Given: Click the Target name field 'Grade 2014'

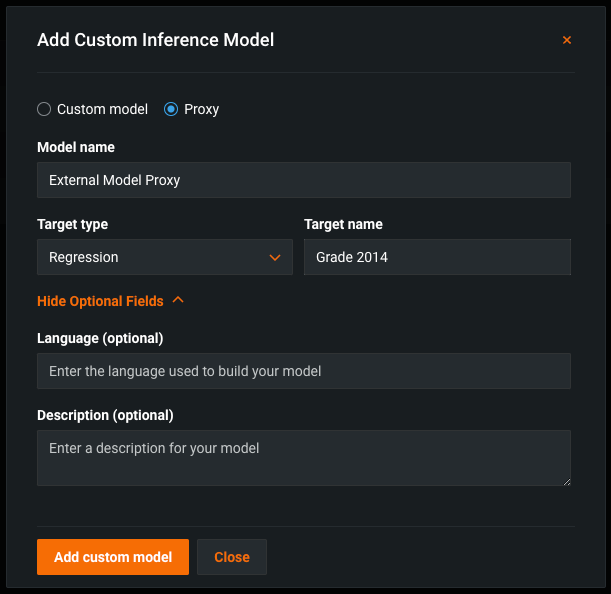Looking at the screenshot, I should (437, 257).
